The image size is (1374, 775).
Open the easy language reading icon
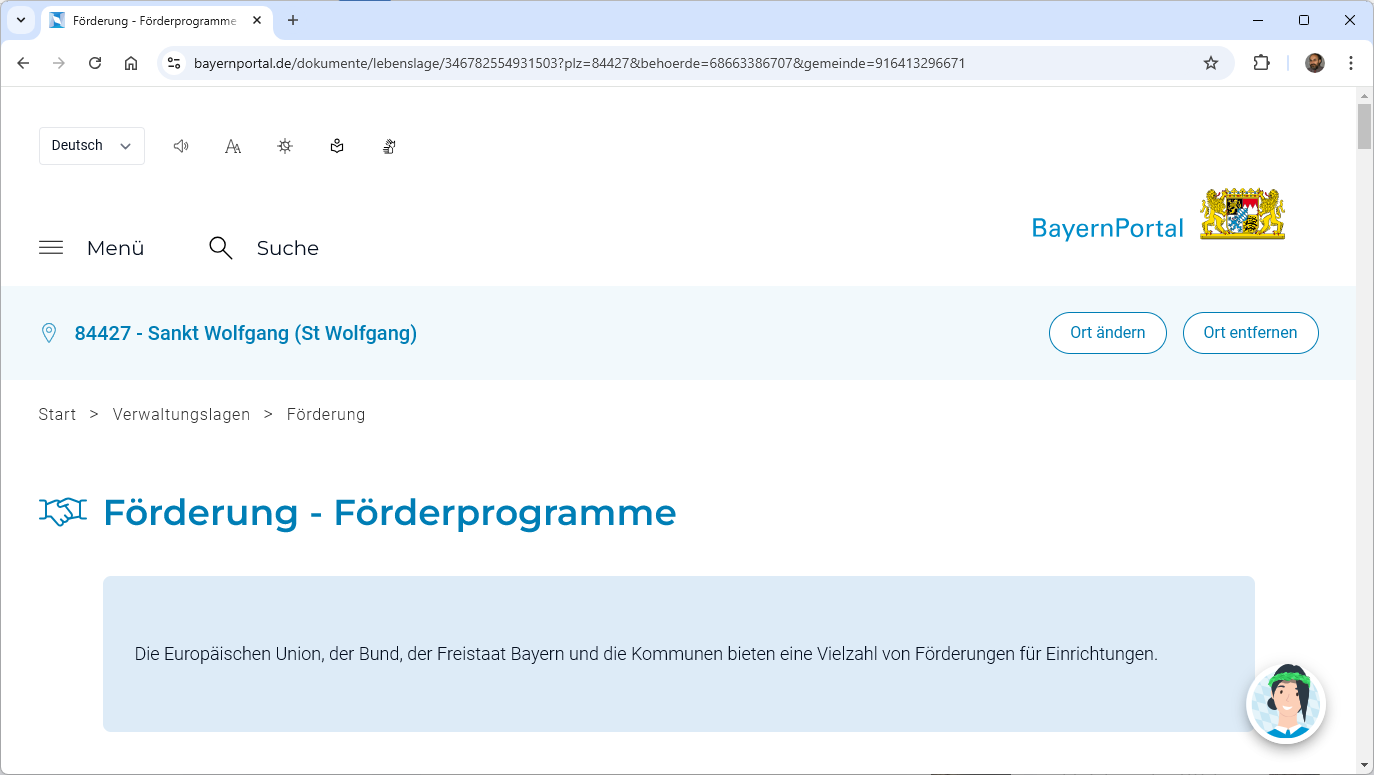[337, 146]
